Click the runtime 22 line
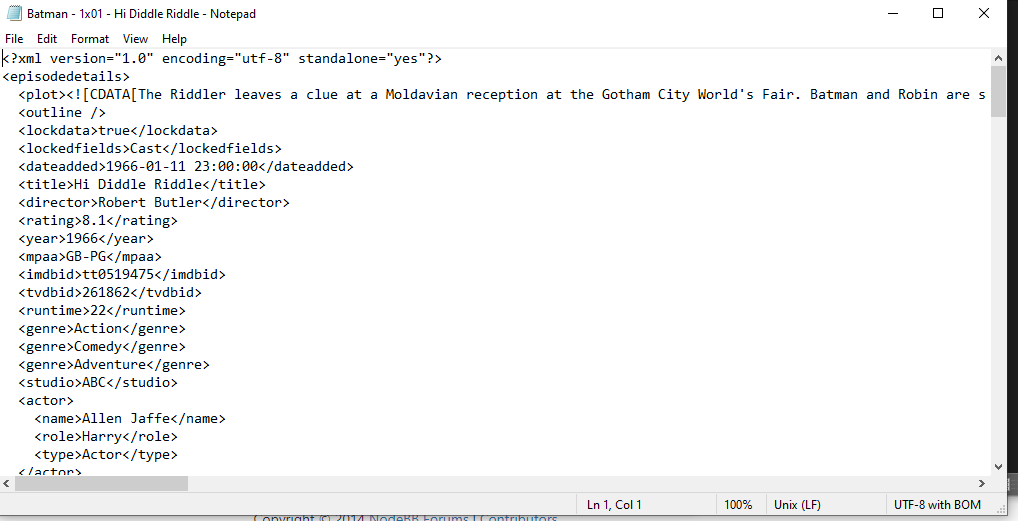The width and height of the screenshot is (1018, 521). click(102, 311)
